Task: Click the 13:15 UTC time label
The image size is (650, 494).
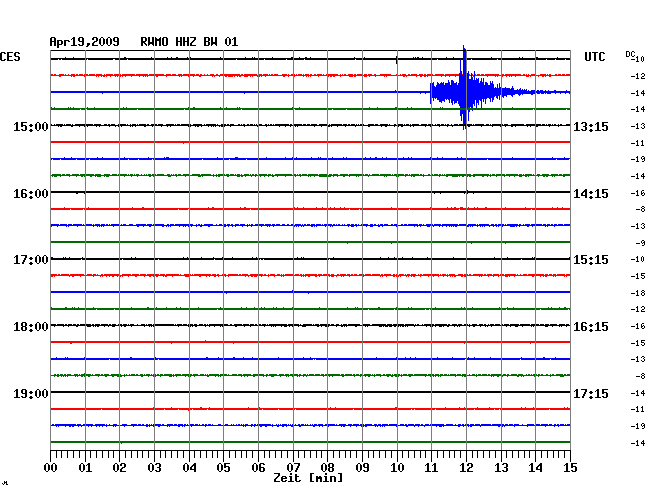Action: point(591,126)
